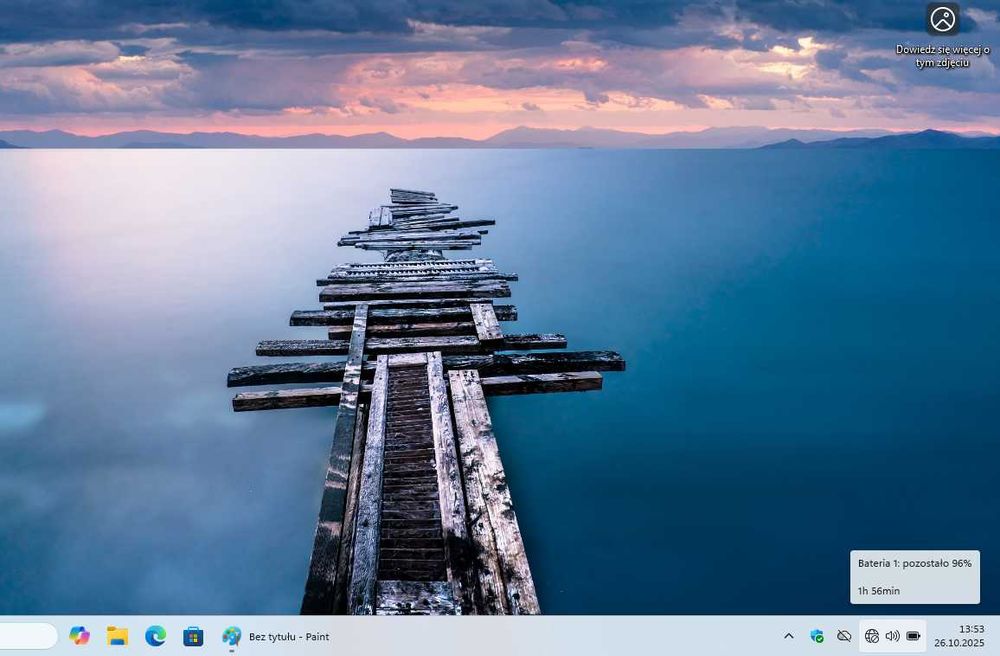Open Windows Security tray icon
The image size is (1000, 656).
816,636
